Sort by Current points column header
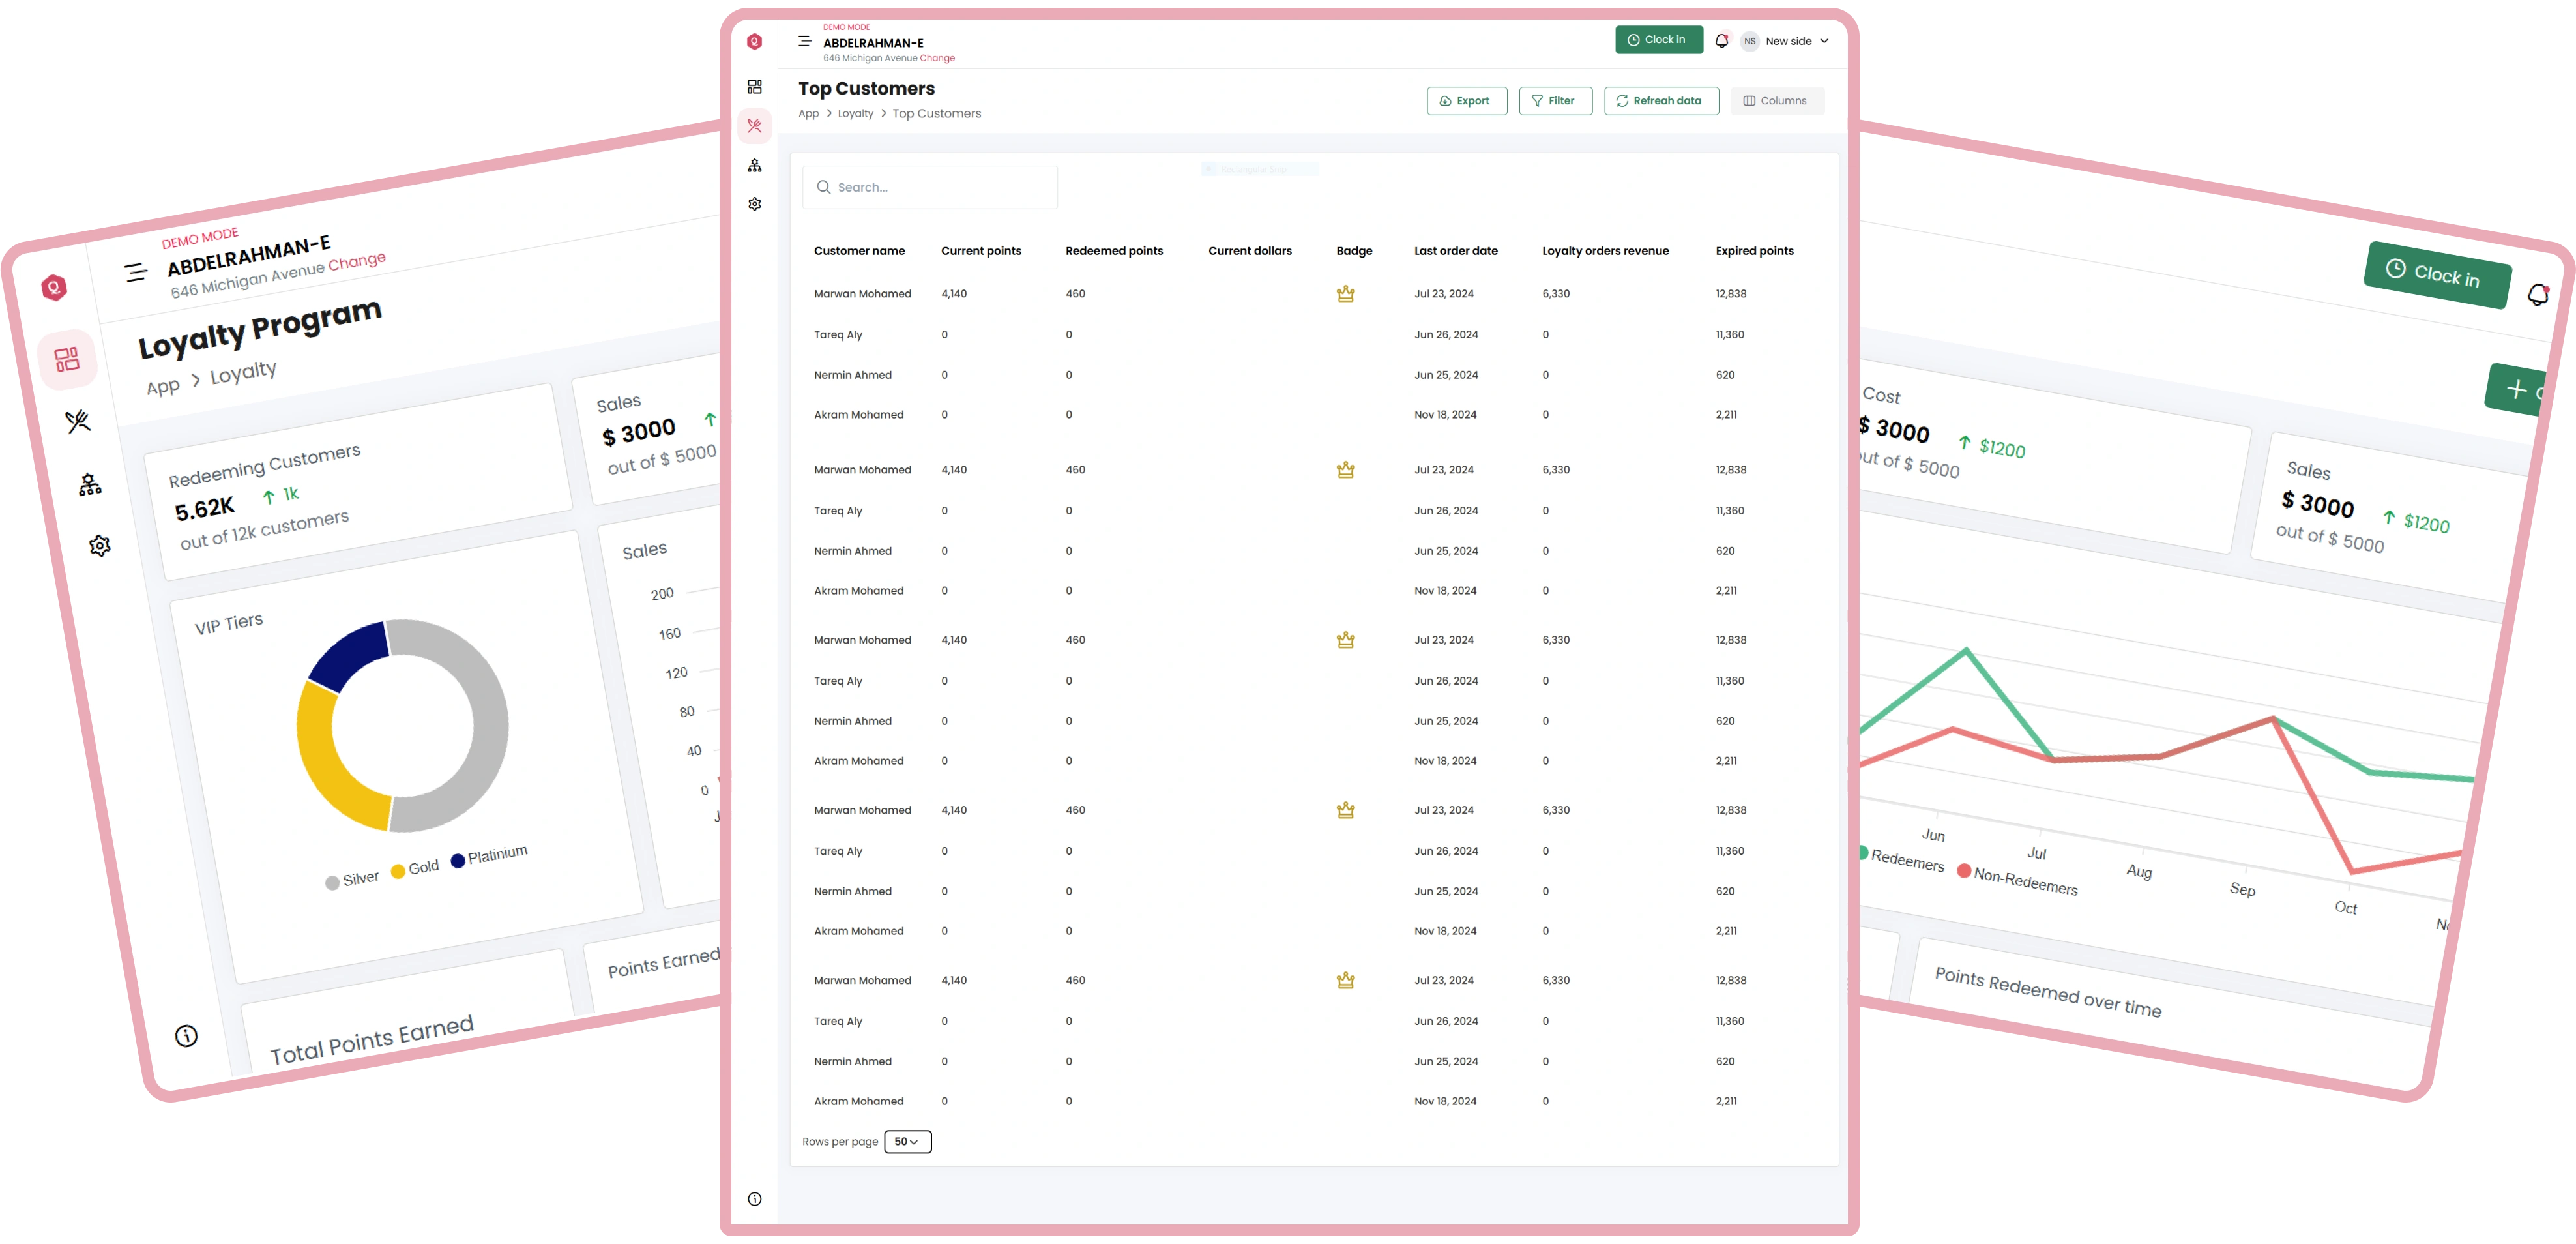The height and width of the screenshot is (1244, 2576). 980,251
